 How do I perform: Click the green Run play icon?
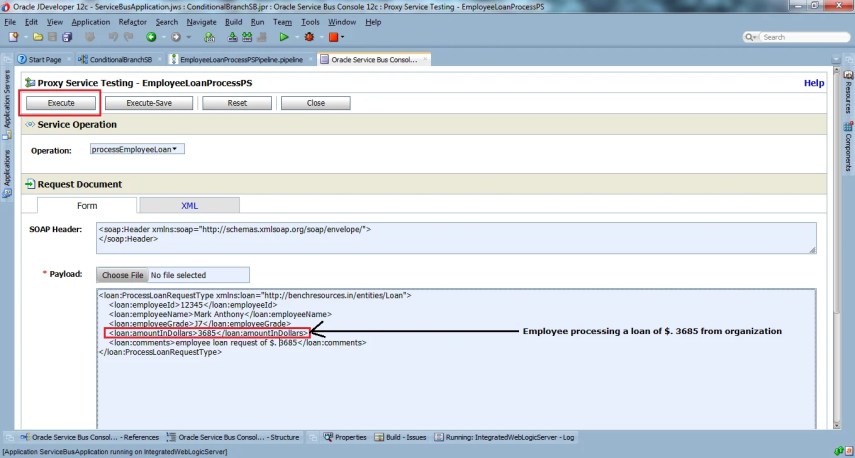coord(284,37)
